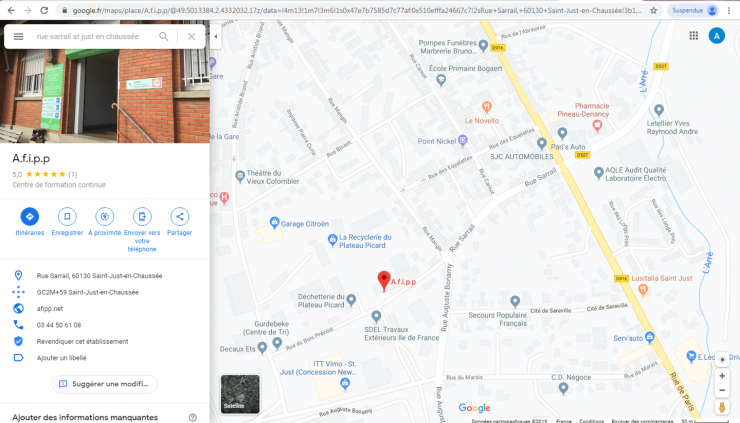Screen dimensions: 740x423
Task: Collapse the side panel with the arrow
Action: 216,36
